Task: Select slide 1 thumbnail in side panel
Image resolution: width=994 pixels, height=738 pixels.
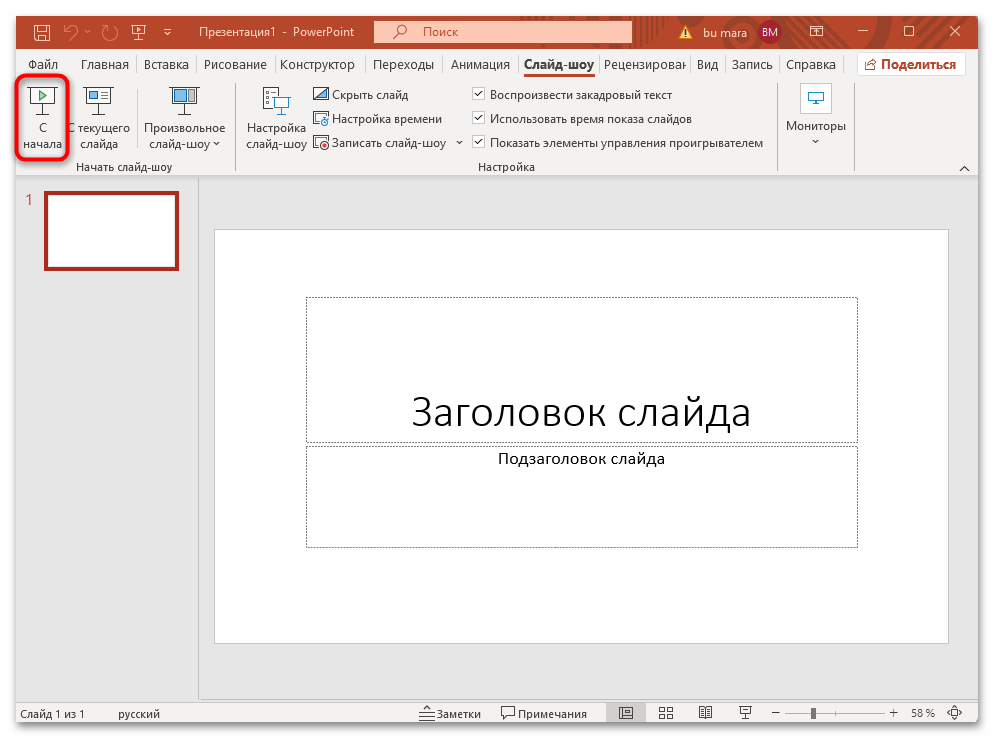Action: (111, 231)
